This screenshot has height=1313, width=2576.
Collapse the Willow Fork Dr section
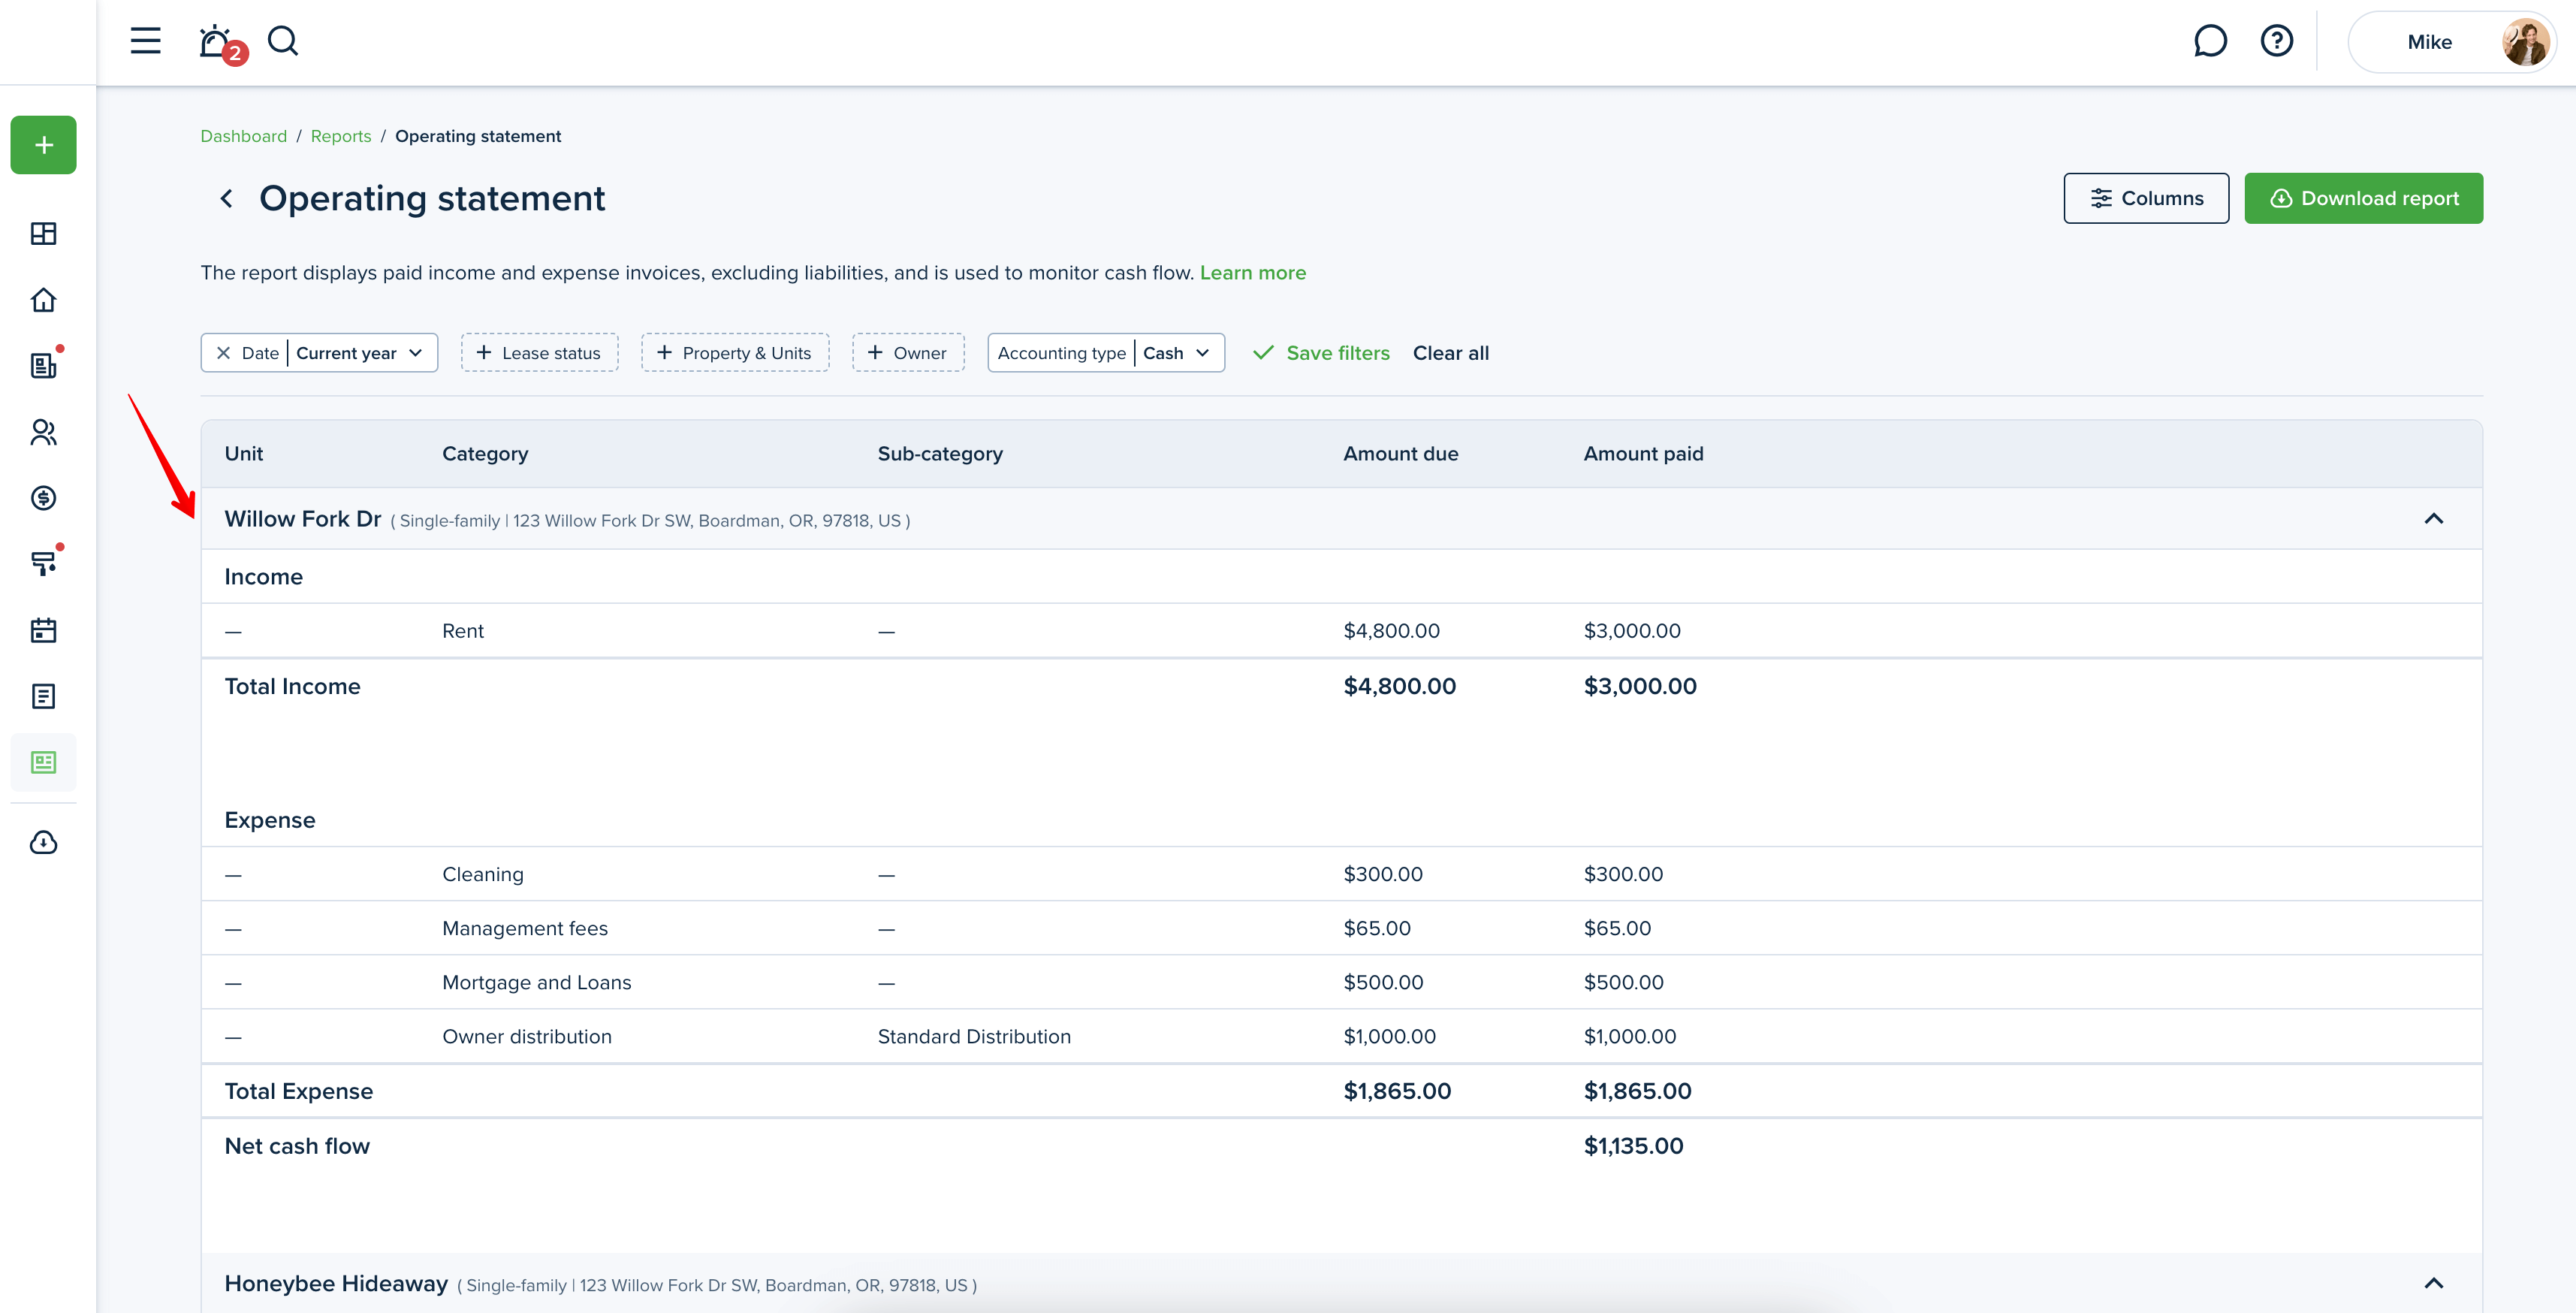tap(2433, 519)
